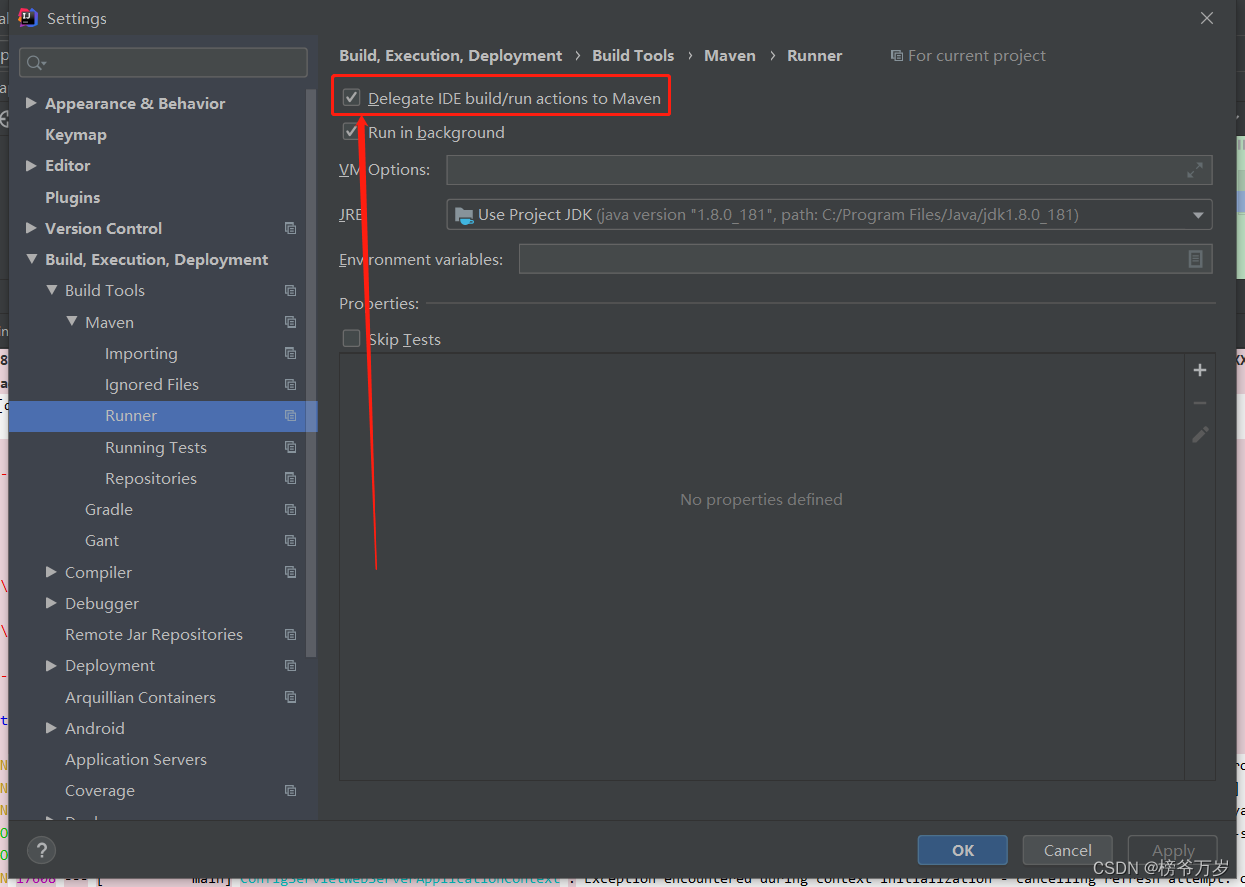The height and width of the screenshot is (887, 1245).
Task: Open Gradle settings page
Action: pos(109,510)
